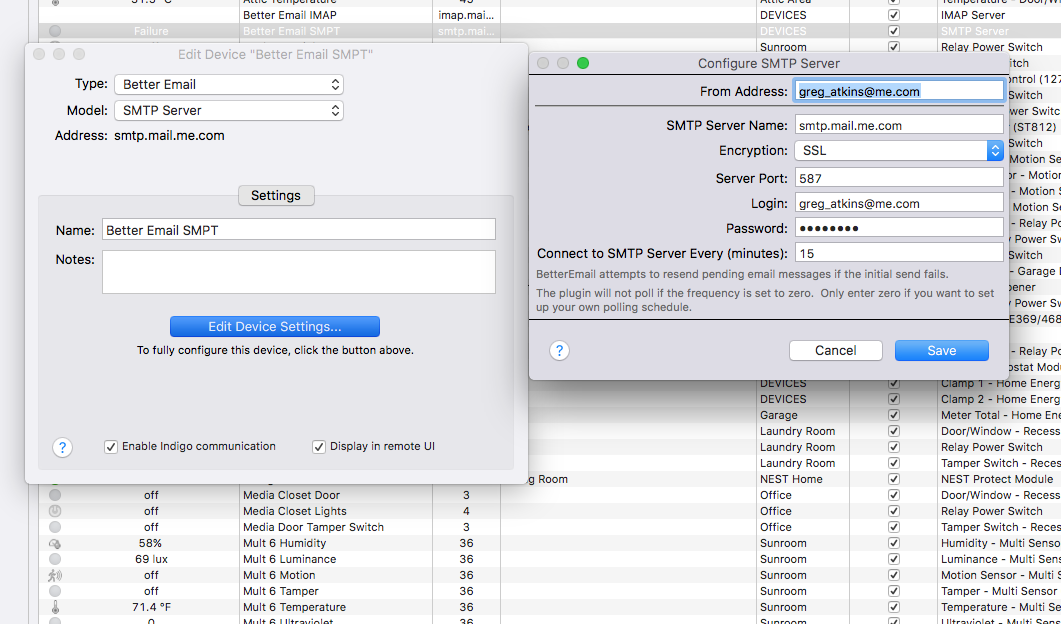Toggle checkbox in Mult 6 Humidity row
The height and width of the screenshot is (624, 1061).
pyautogui.click(x=894, y=543)
